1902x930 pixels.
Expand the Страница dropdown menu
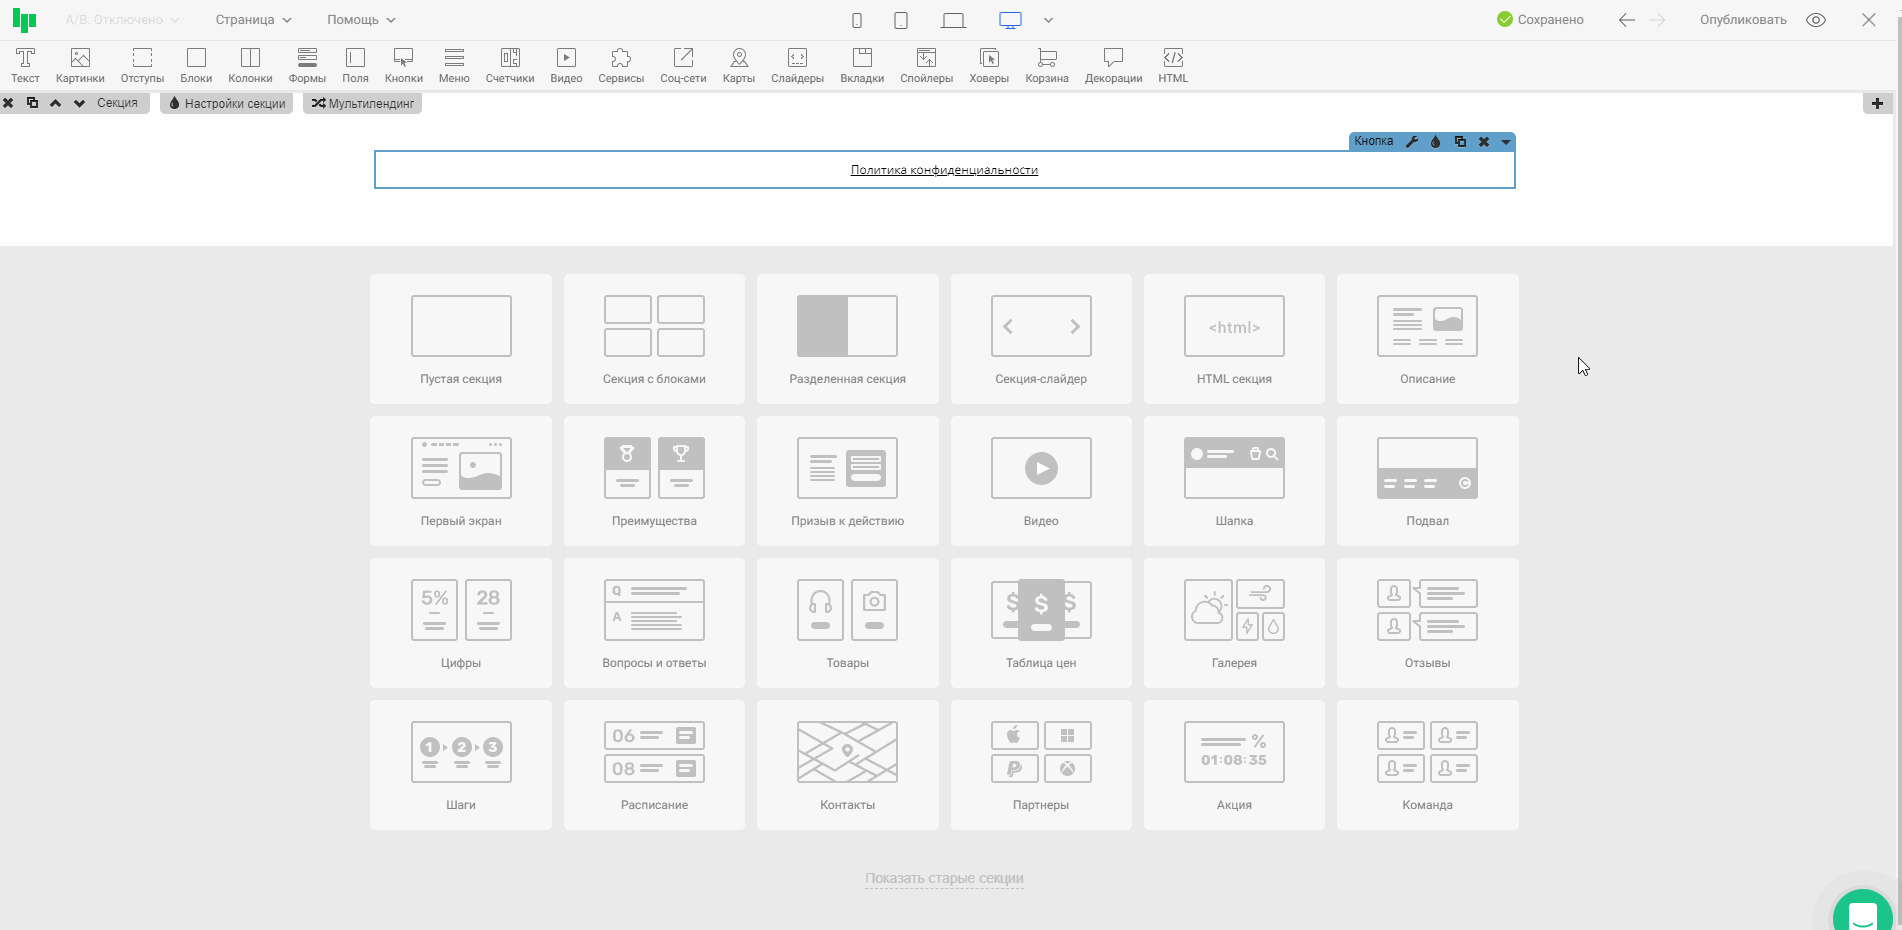(x=253, y=20)
